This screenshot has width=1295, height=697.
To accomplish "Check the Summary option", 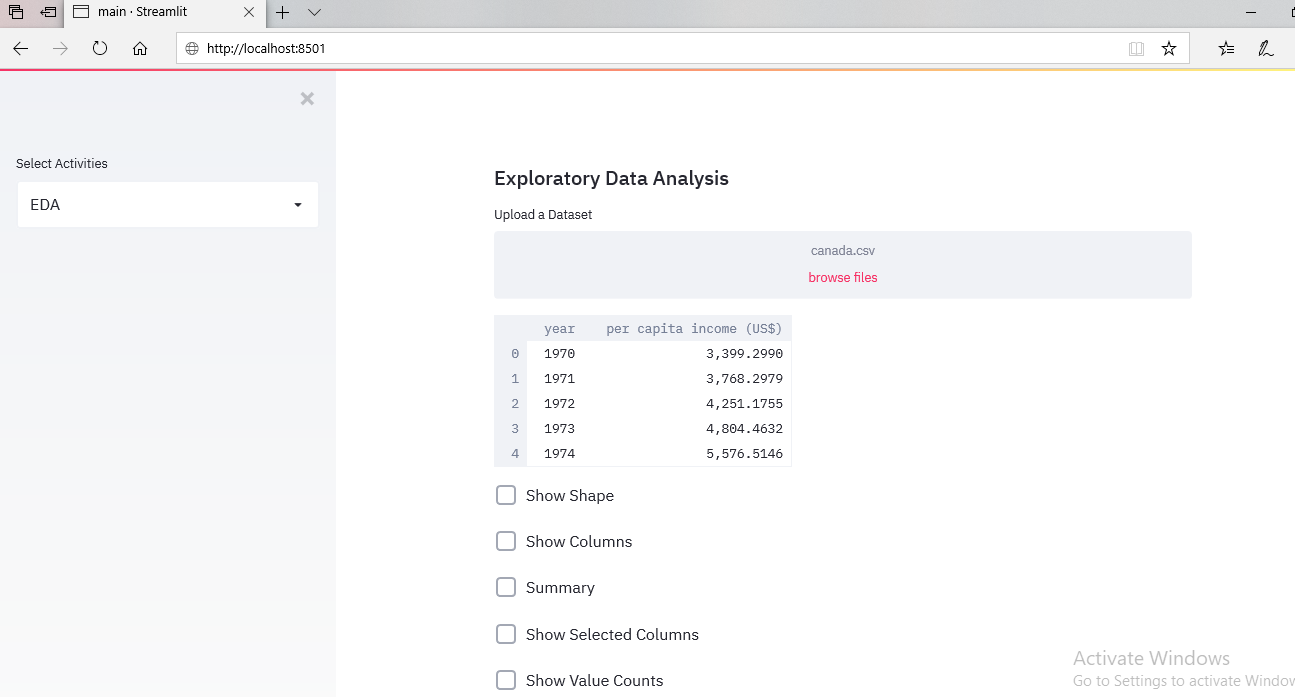I will [x=506, y=587].
